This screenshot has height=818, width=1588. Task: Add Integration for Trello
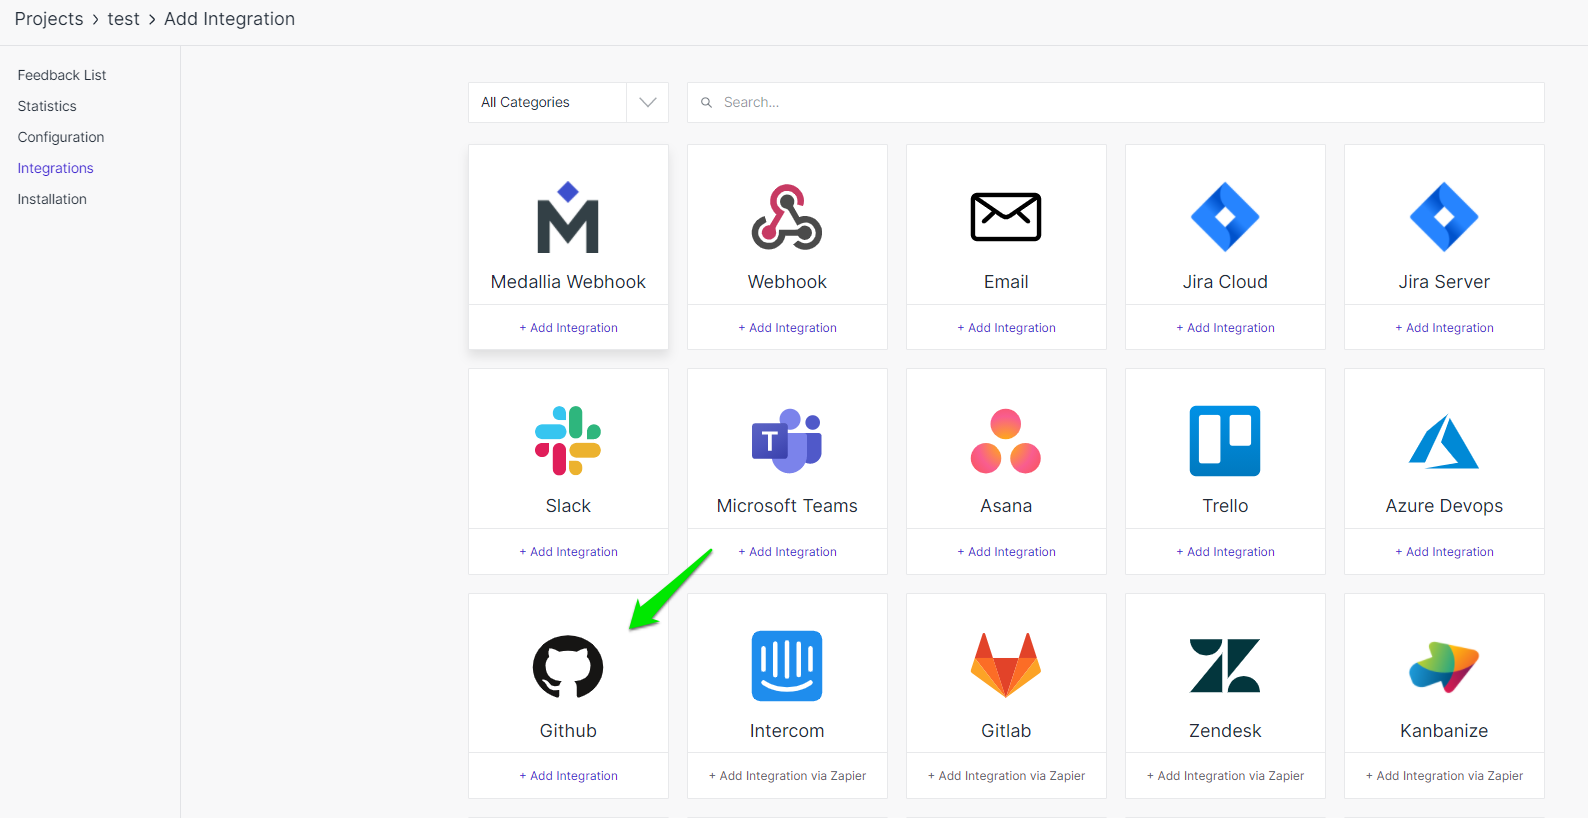1225,552
